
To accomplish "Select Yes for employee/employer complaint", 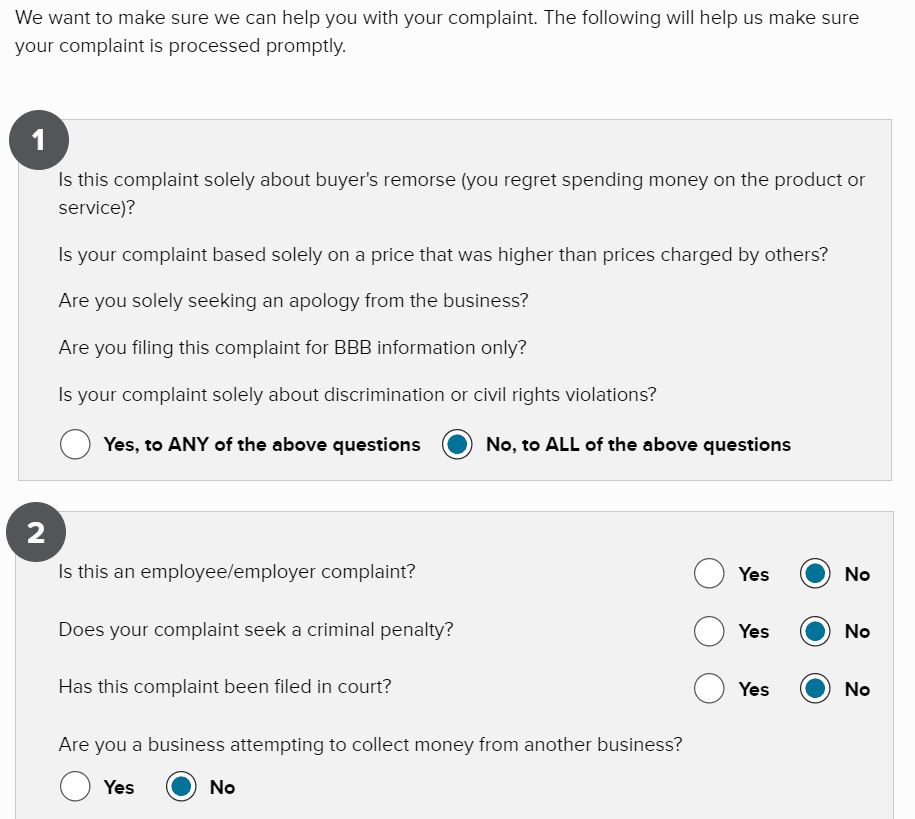I will click(x=710, y=574).
